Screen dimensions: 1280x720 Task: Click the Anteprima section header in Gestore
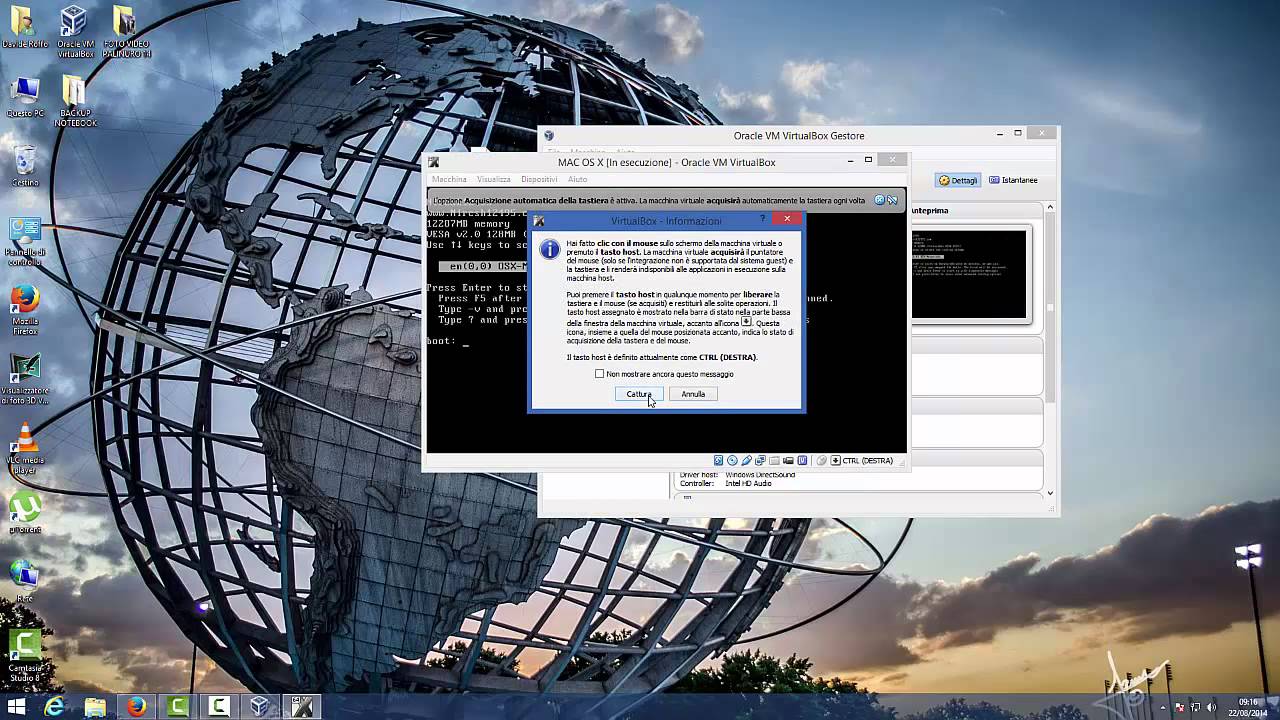pyautogui.click(x=930, y=211)
